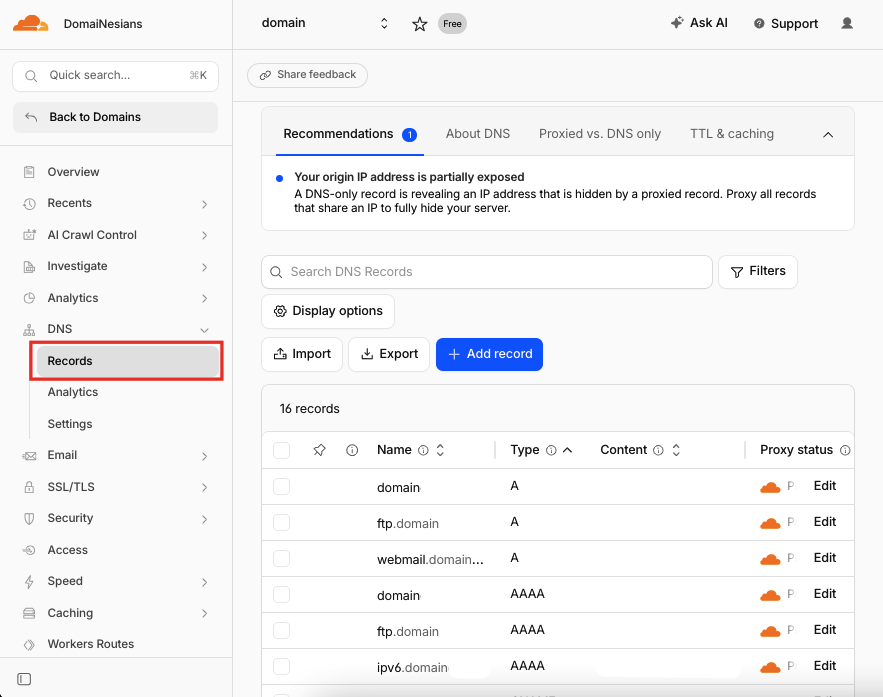This screenshot has width=883, height=697.
Task: Open the account profile icon
Action: (847, 23)
